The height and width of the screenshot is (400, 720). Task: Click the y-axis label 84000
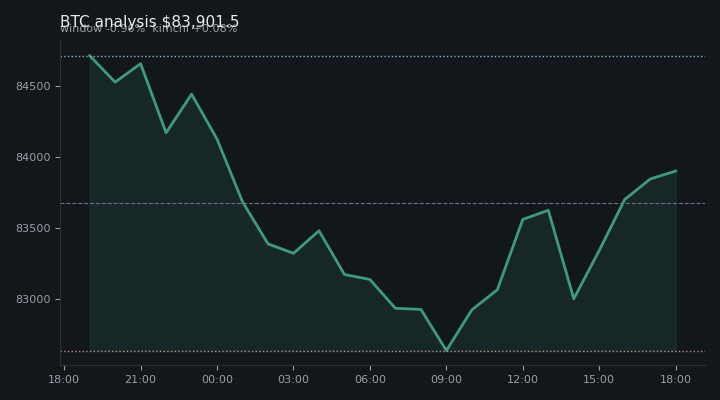[x=33, y=158]
